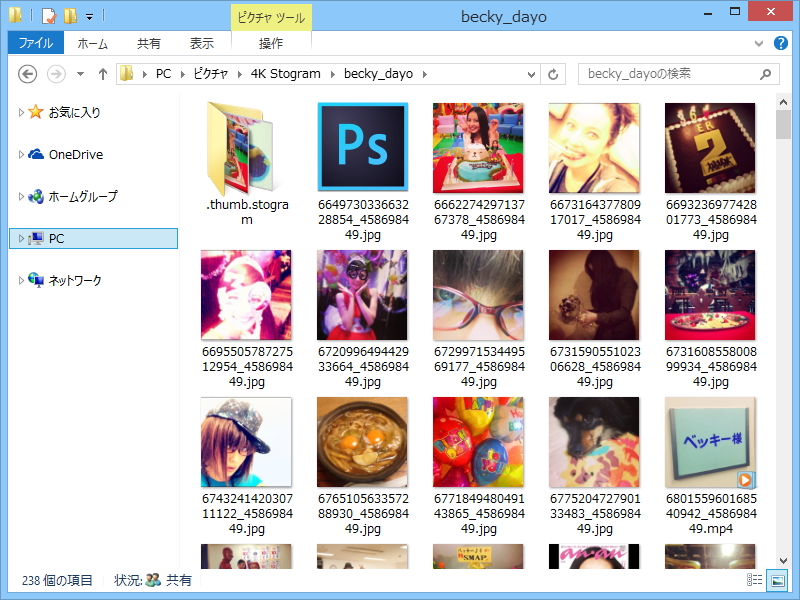Select the balloons photo 677184948049143865
This screenshot has height=600, width=800.
point(479,466)
